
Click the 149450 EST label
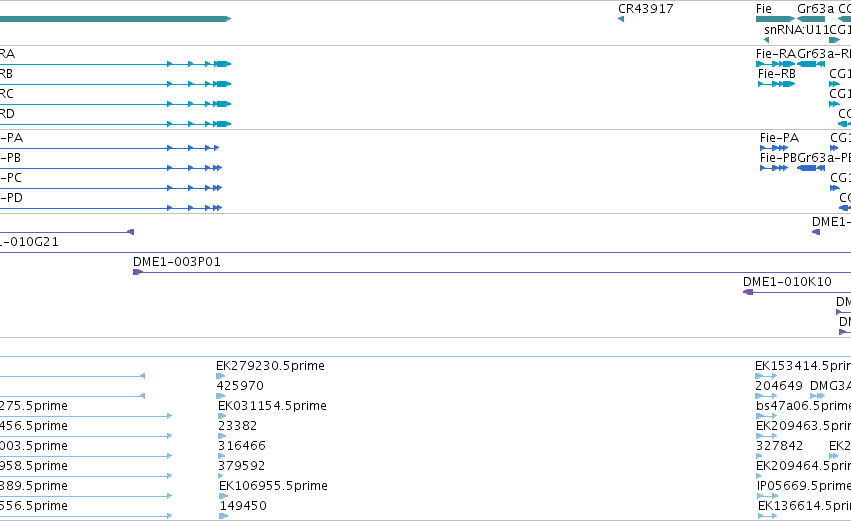[243, 506]
